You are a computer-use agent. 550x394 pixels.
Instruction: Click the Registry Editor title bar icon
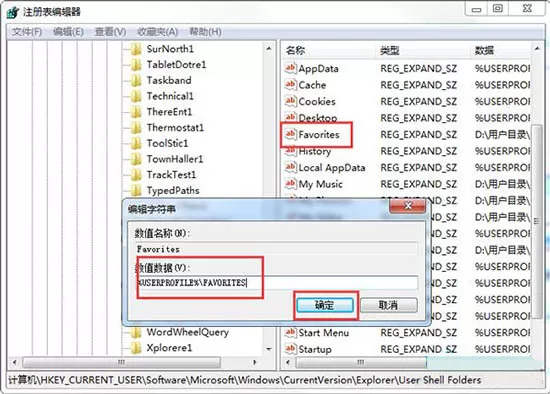pos(13,12)
